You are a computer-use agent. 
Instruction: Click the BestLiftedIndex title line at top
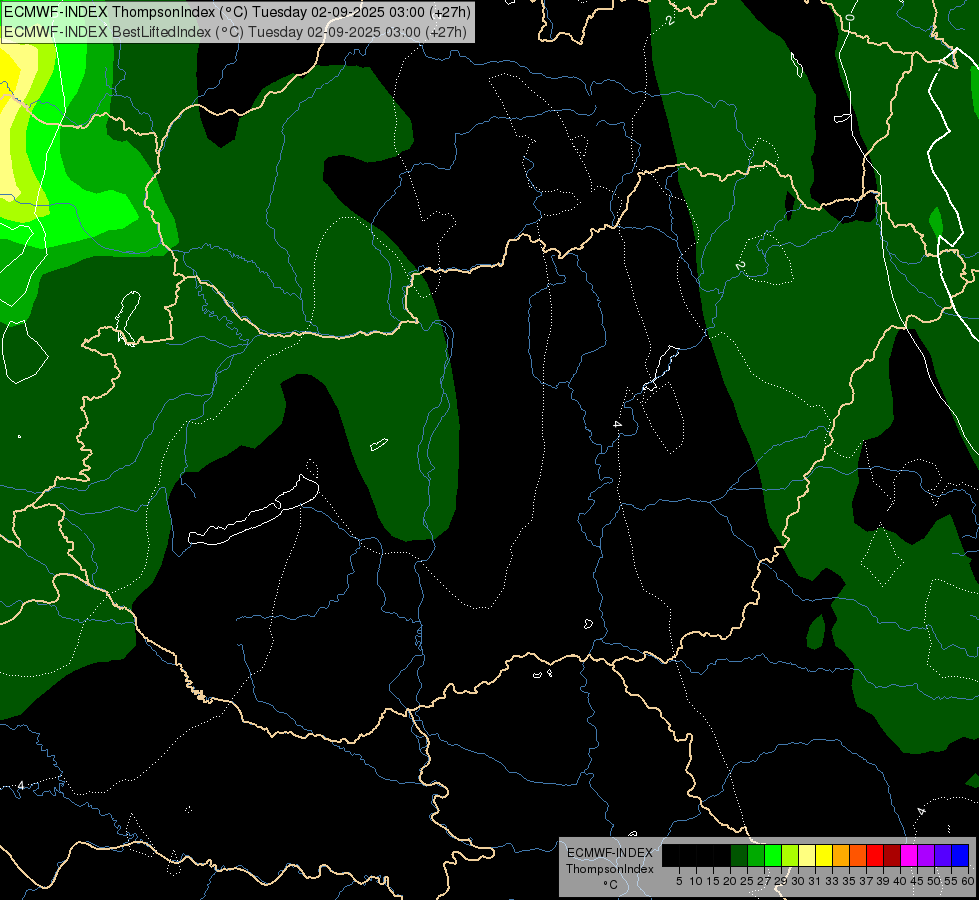[235, 31]
